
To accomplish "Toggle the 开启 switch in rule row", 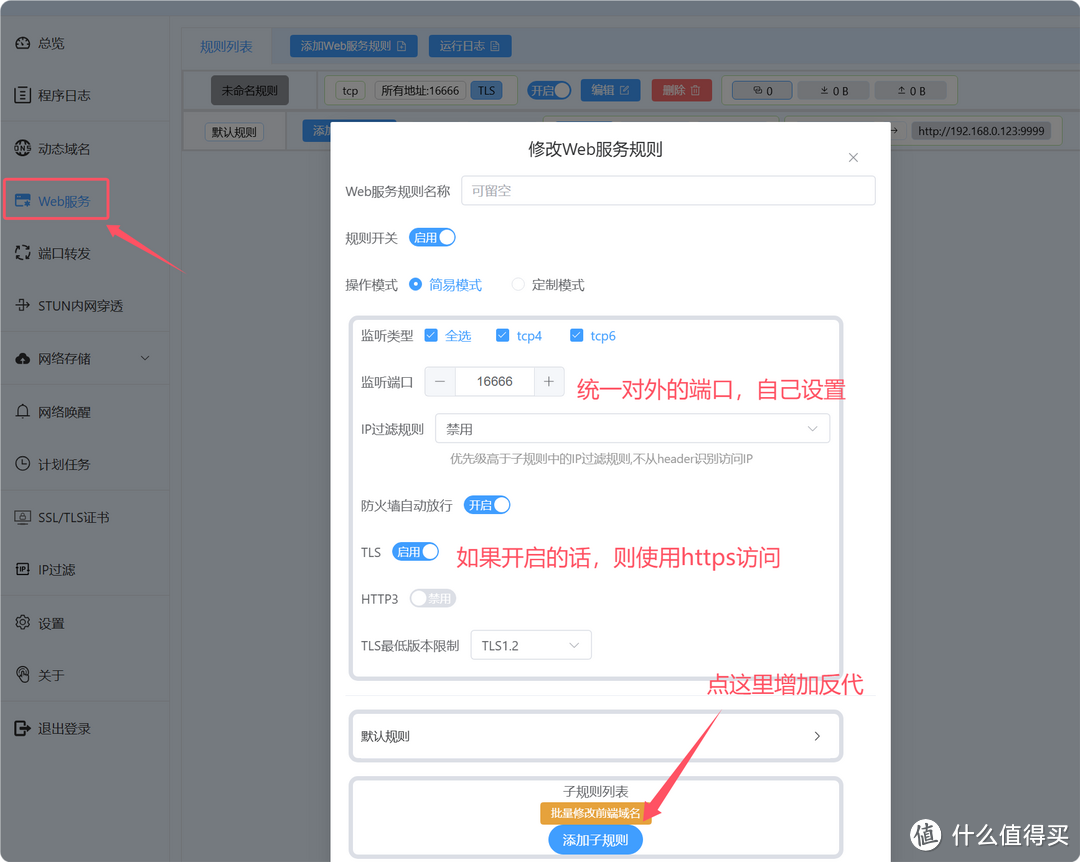I will [549, 90].
